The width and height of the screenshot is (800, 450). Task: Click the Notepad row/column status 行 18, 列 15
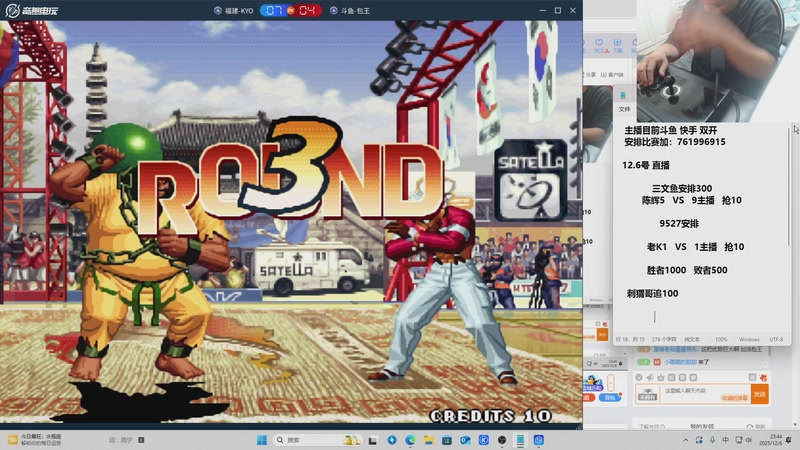(x=630, y=339)
